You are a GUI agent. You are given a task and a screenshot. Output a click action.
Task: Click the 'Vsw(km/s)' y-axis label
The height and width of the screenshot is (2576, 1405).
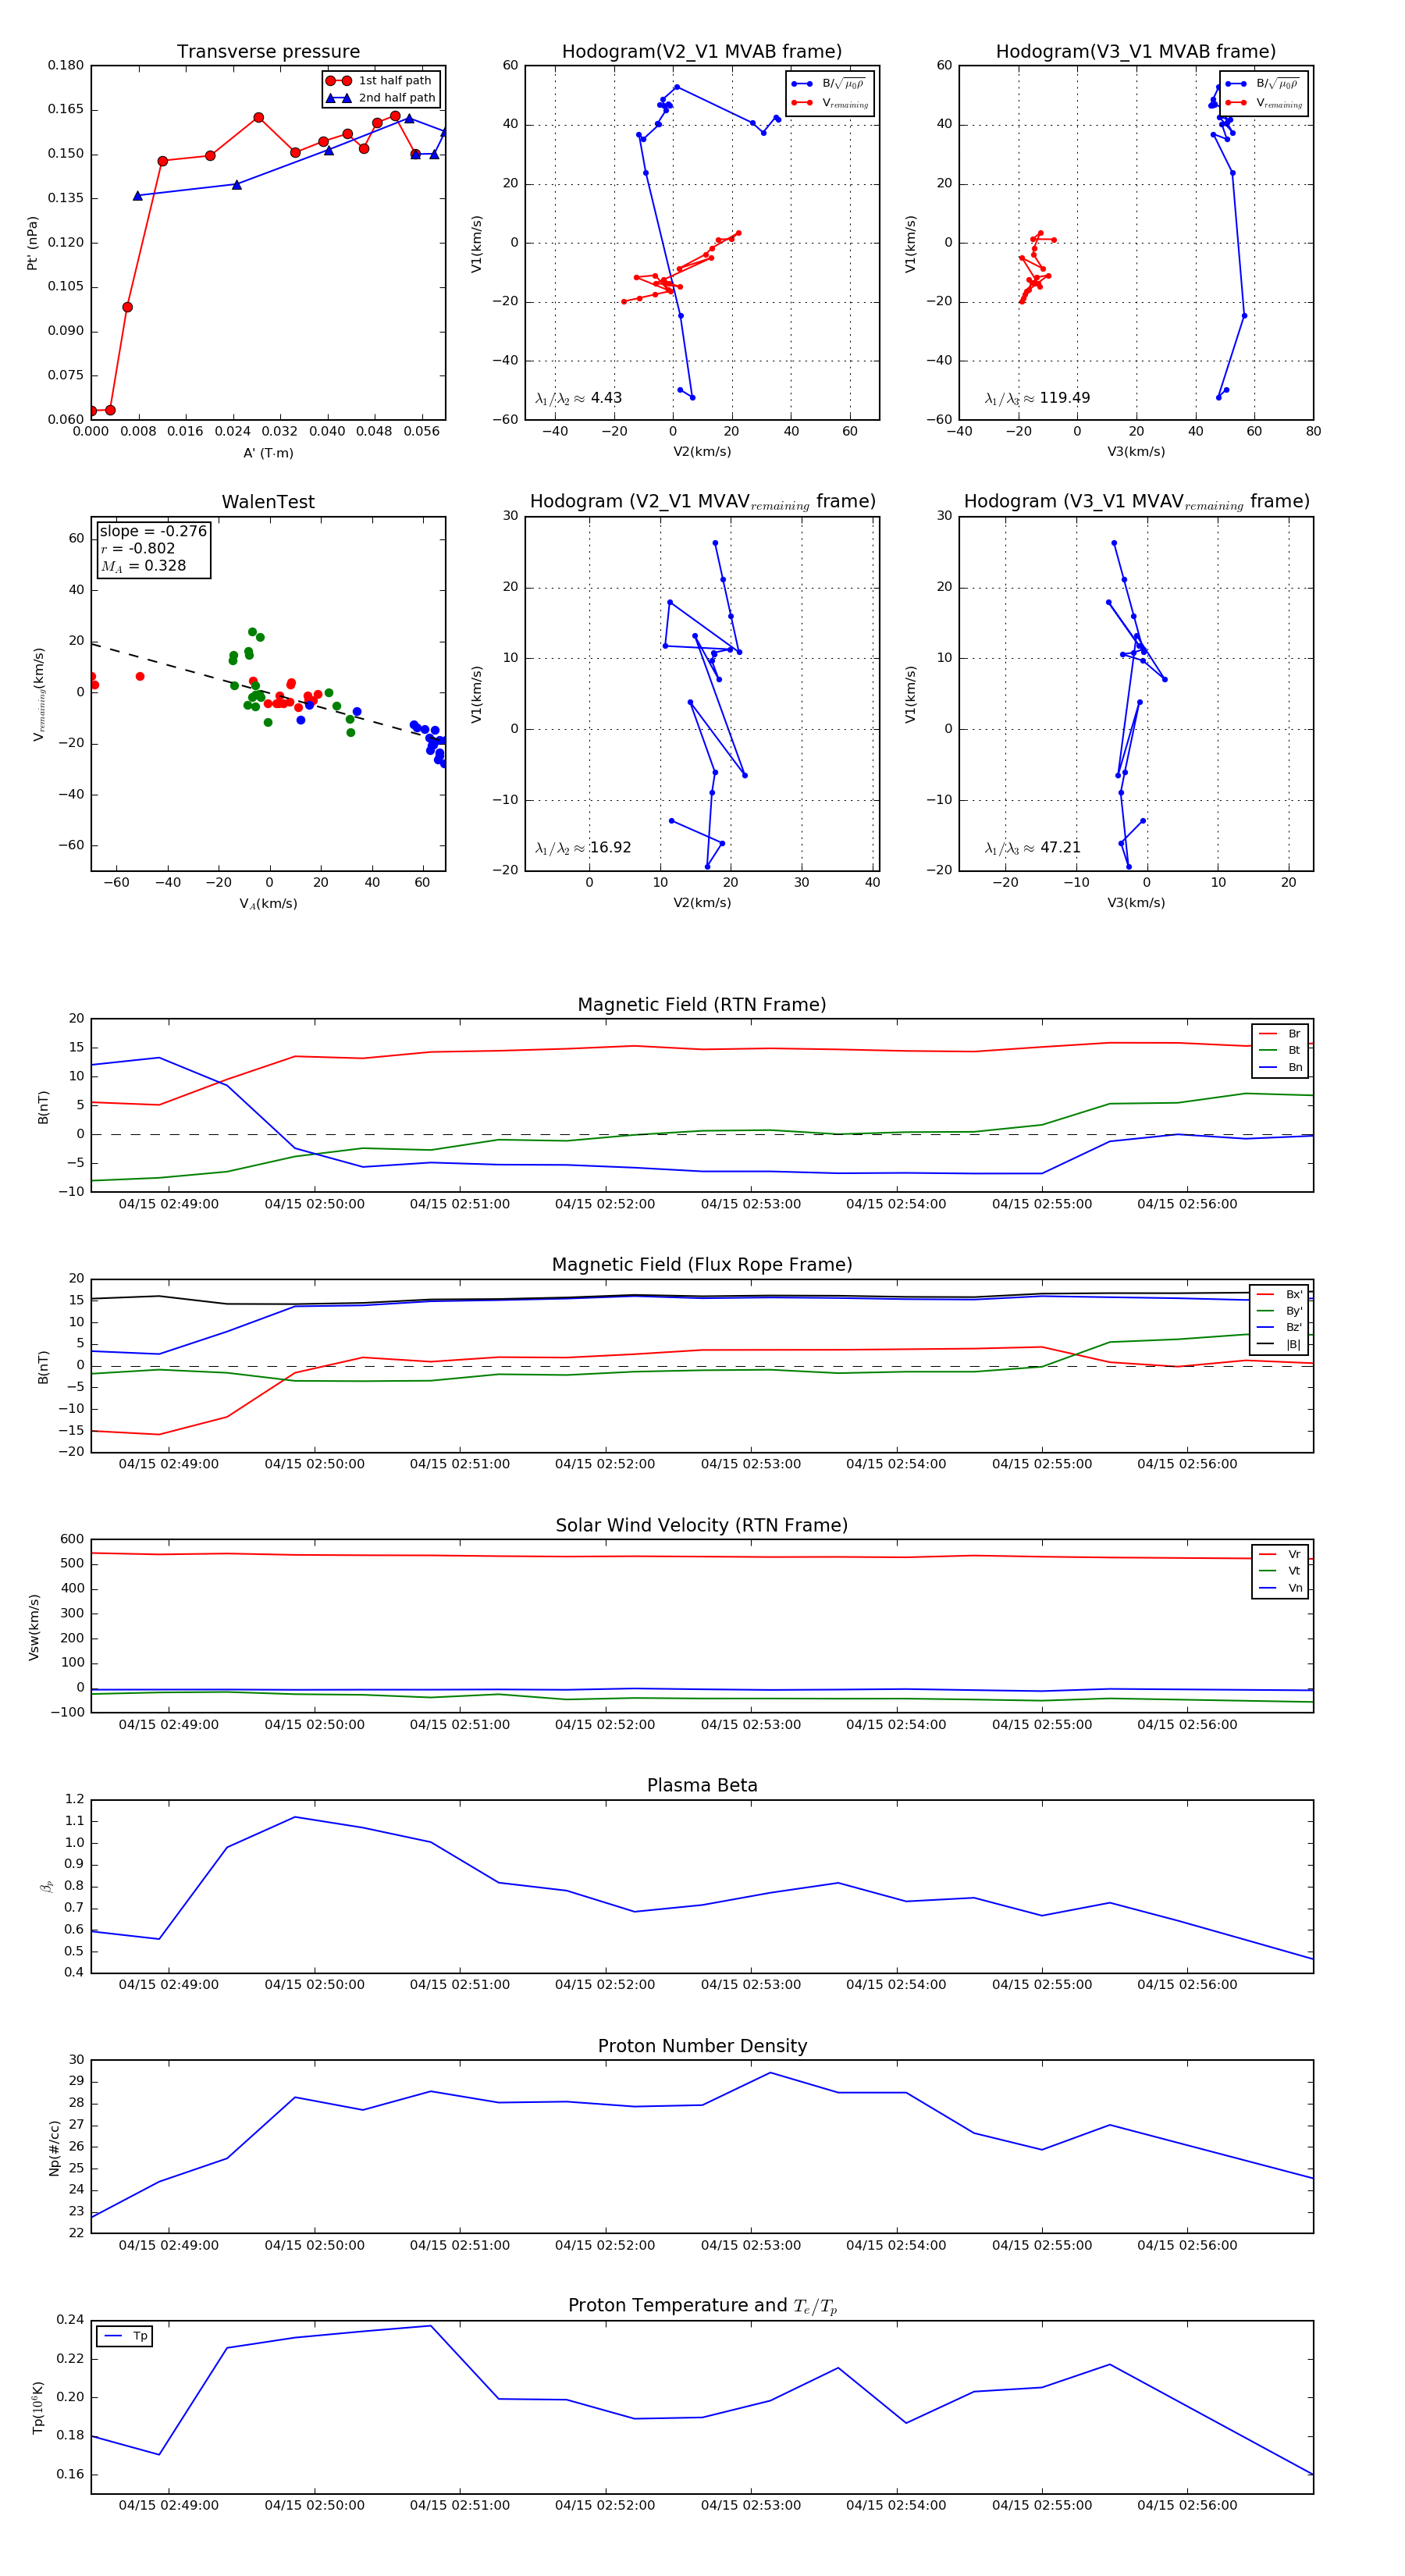(34, 1627)
